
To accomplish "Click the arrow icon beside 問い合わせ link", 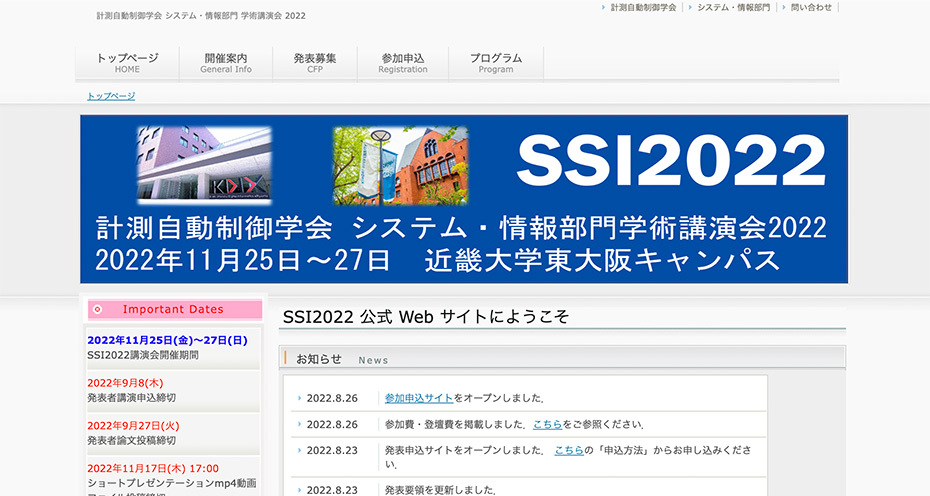I will pos(784,8).
